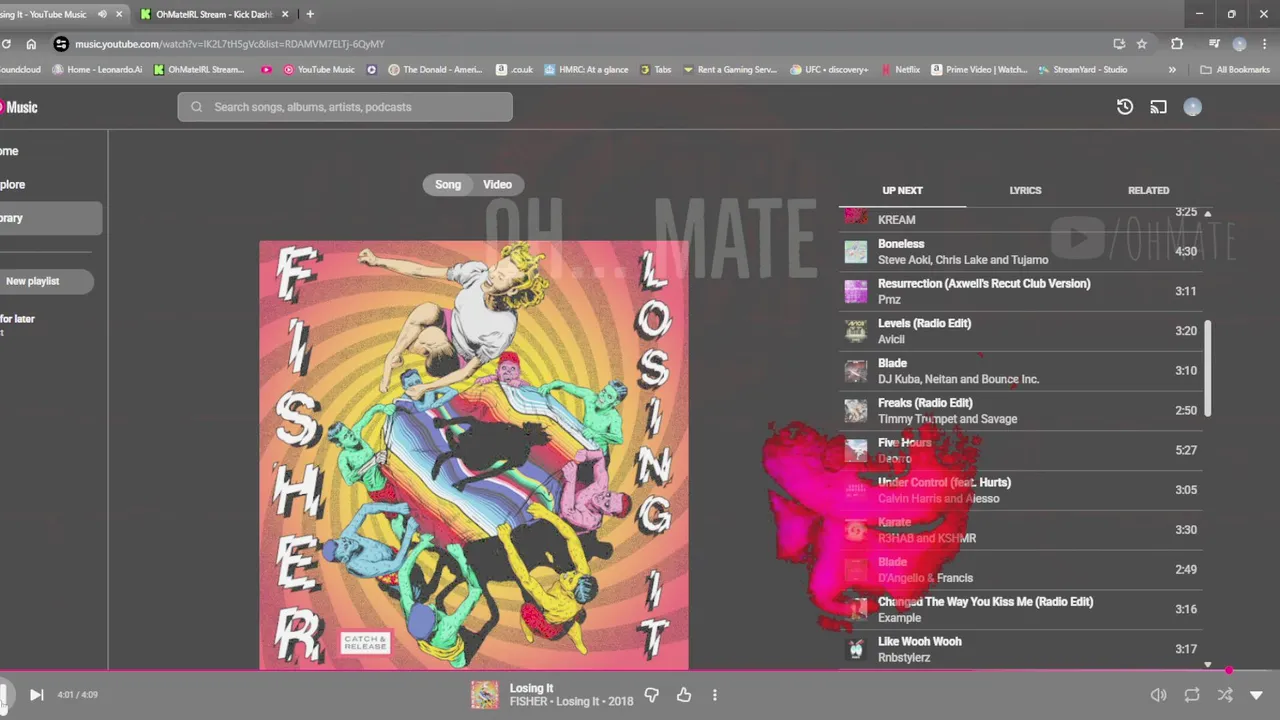This screenshot has width=1280, height=720.
Task: Toggle repeat mode
Action: point(1192,694)
